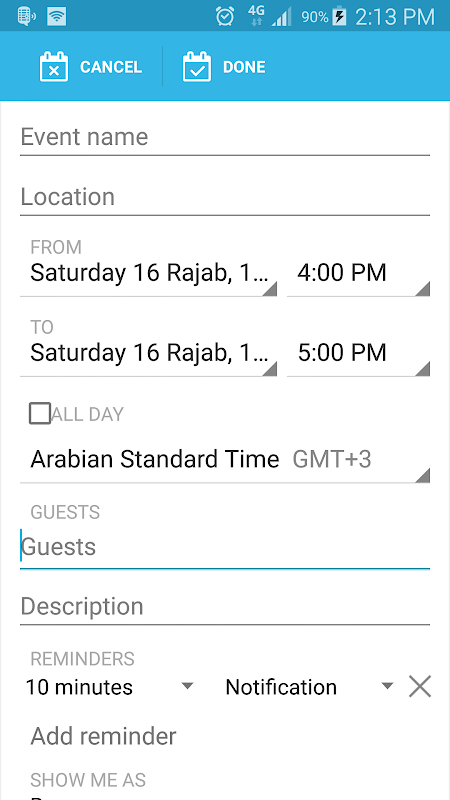Open Arabian Standard Time zone selector
The height and width of the screenshot is (800, 450).
[x=225, y=460]
